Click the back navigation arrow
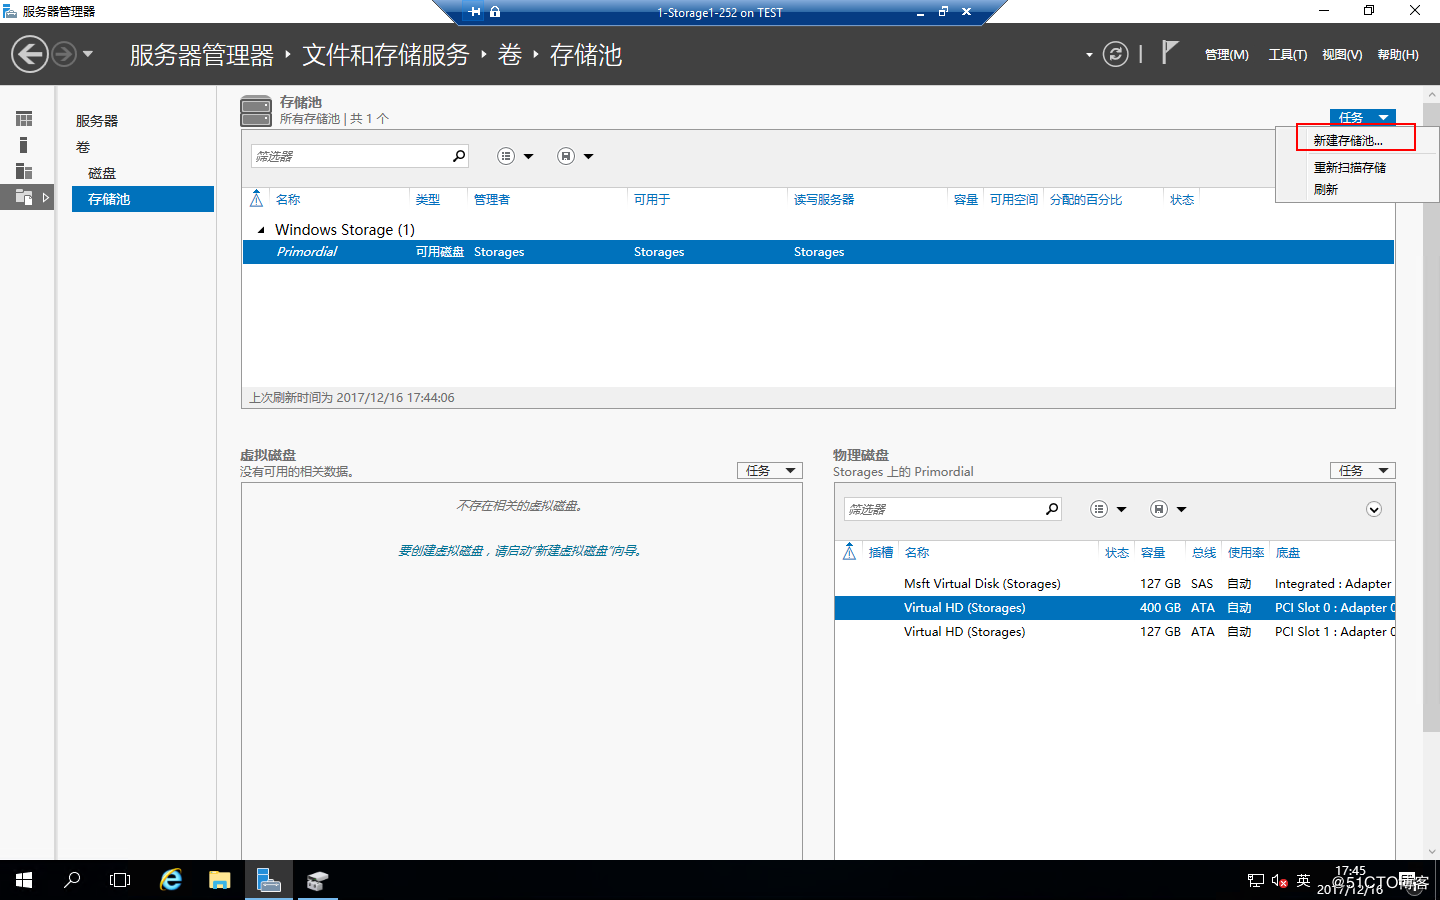 pos(30,54)
